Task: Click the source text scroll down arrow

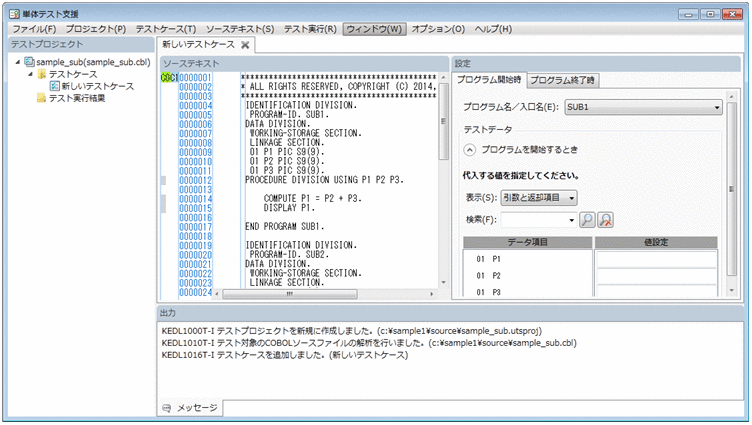Action: coord(444,283)
